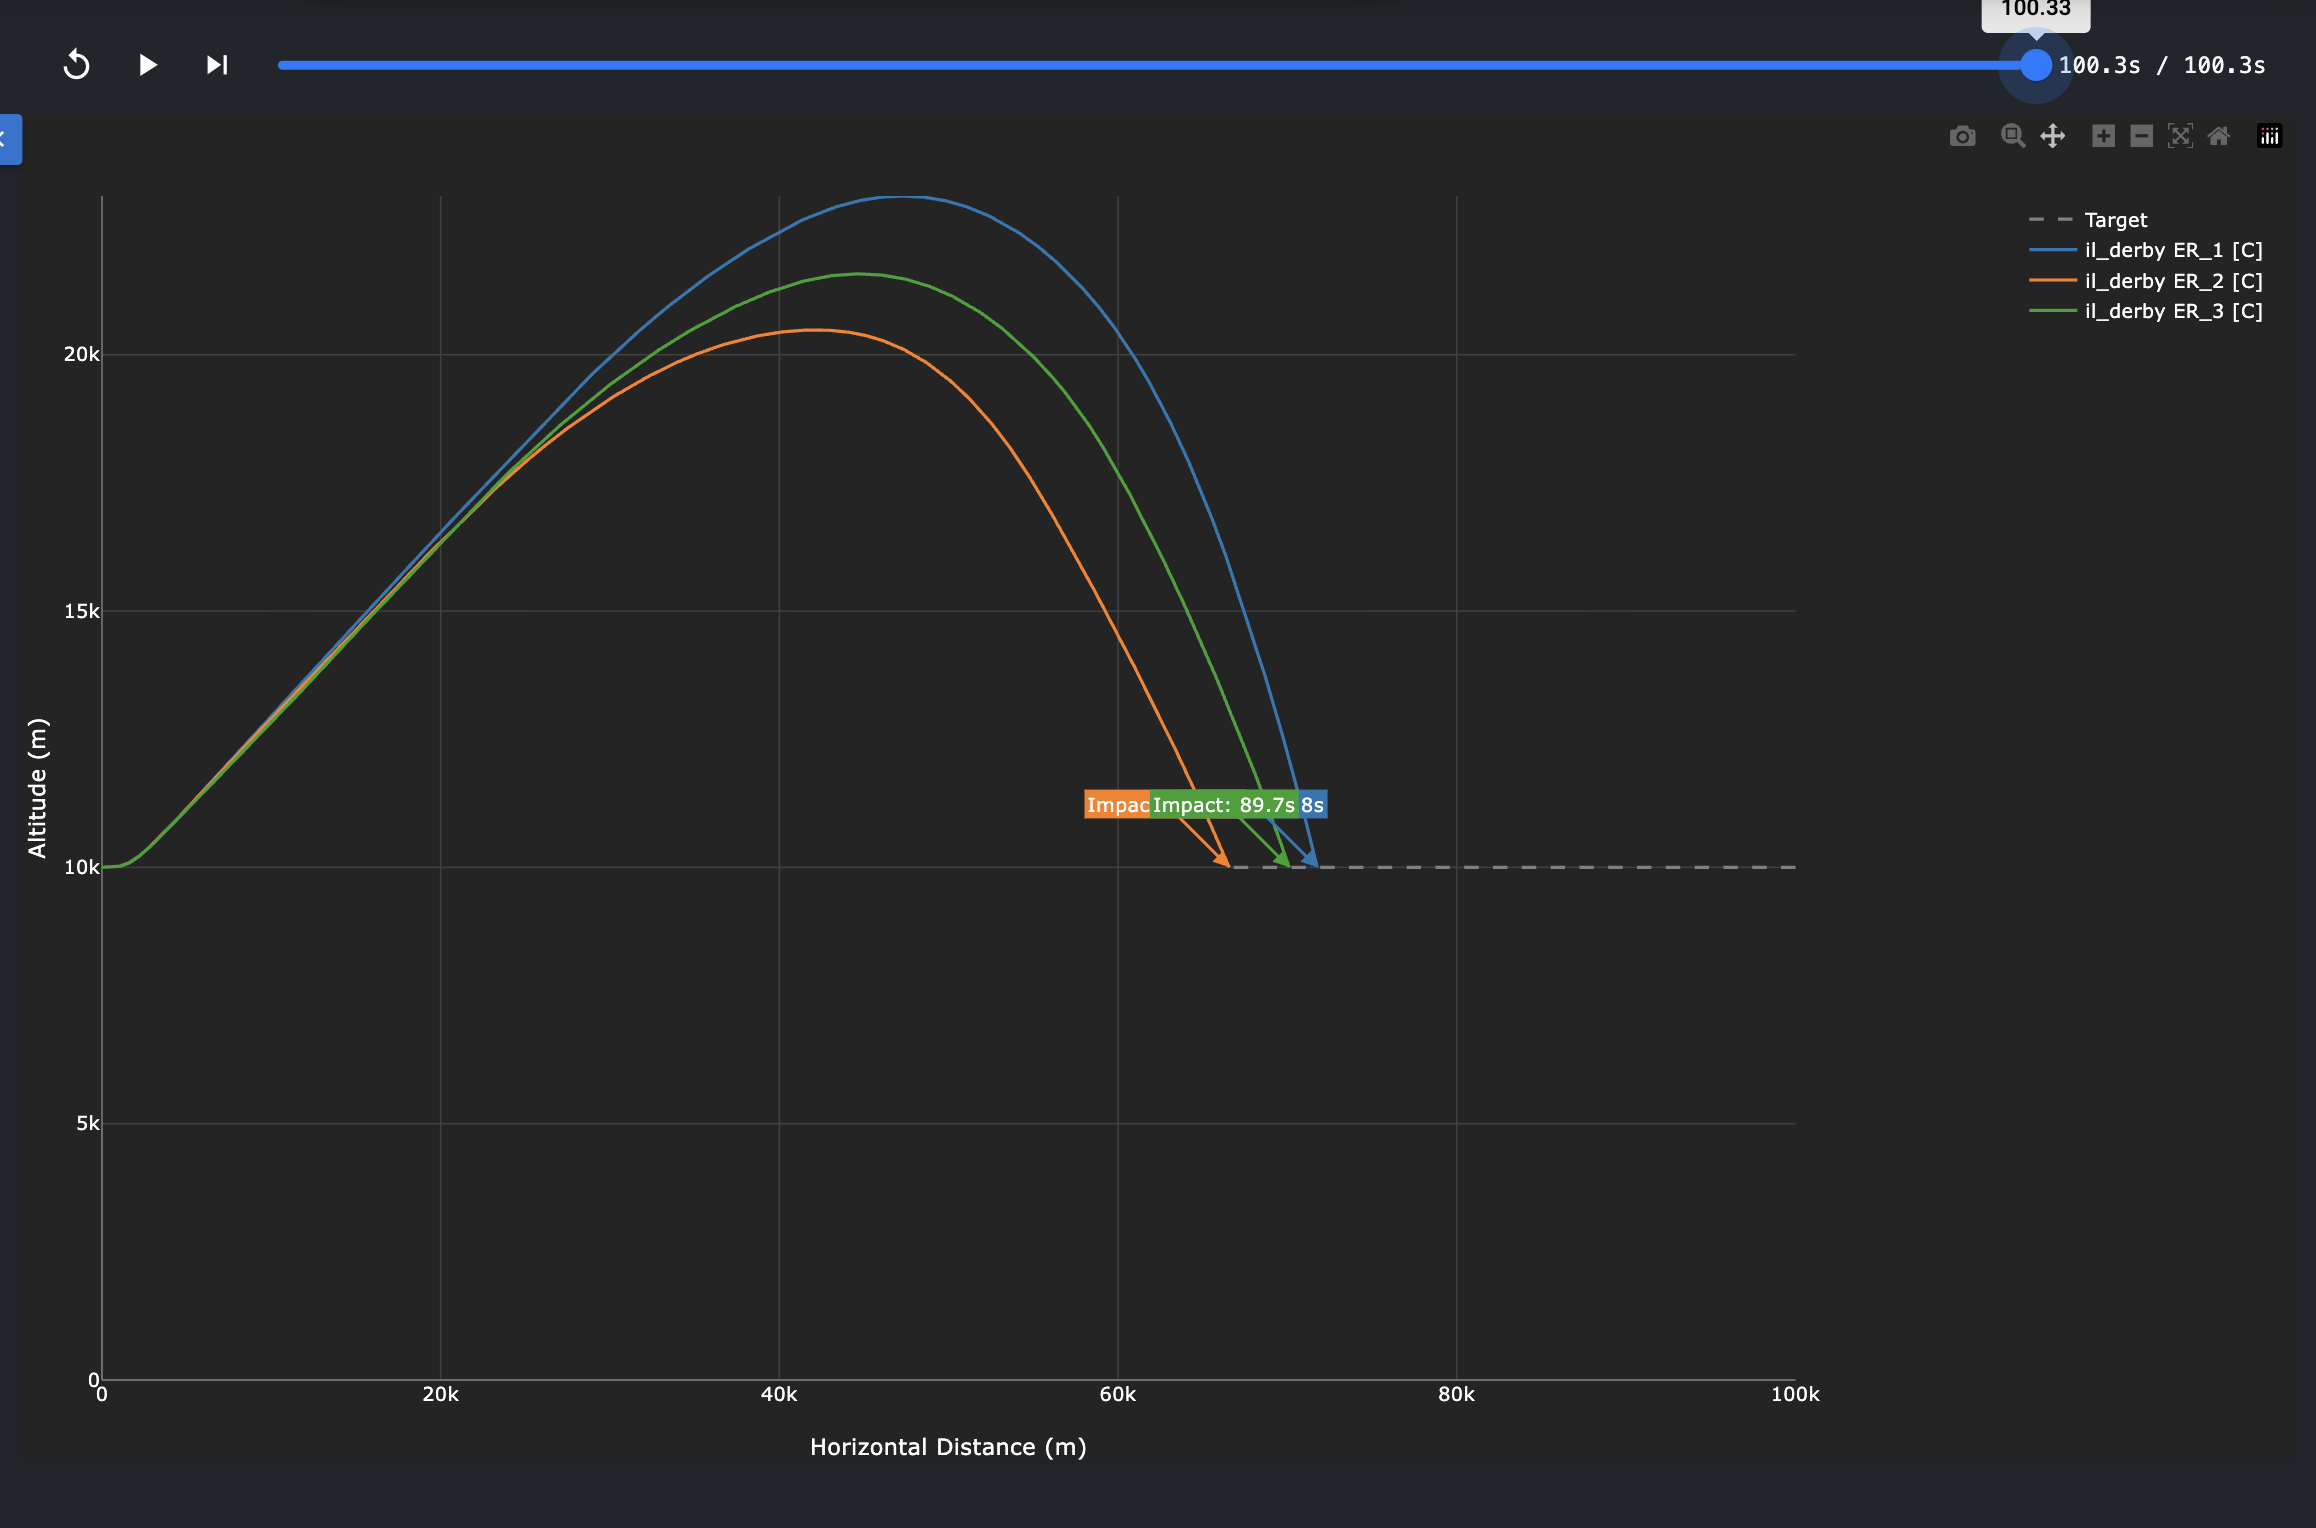
Task: Toggle Target trace in legend
Action: pos(2115,220)
